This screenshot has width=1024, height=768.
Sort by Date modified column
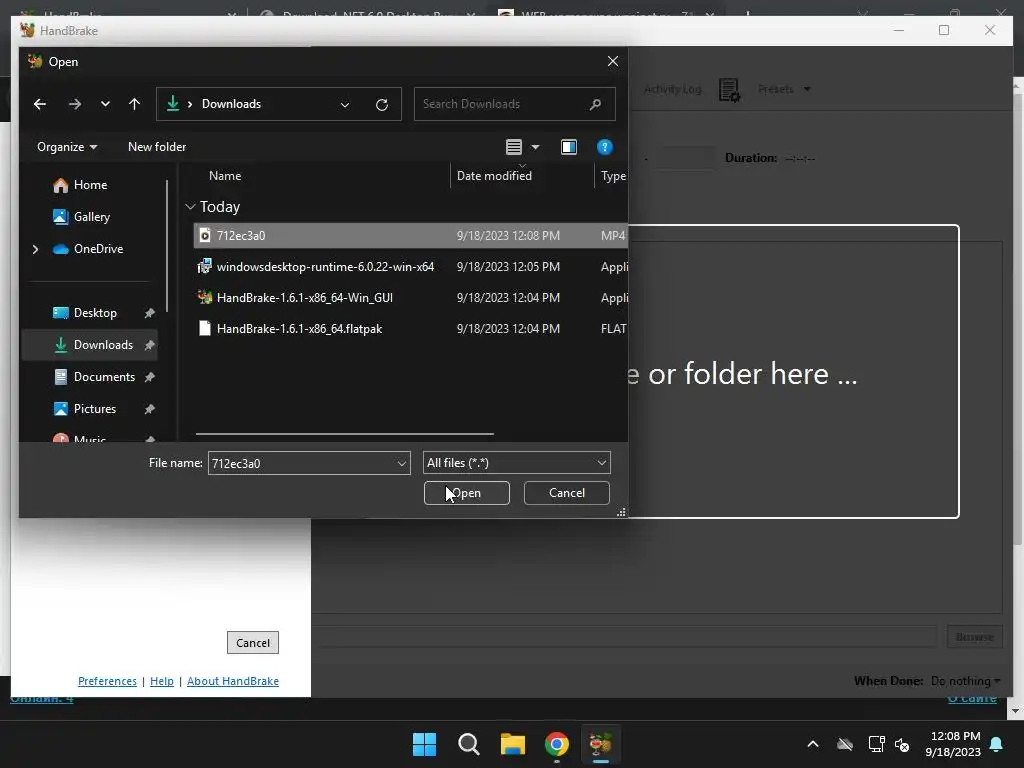point(494,176)
